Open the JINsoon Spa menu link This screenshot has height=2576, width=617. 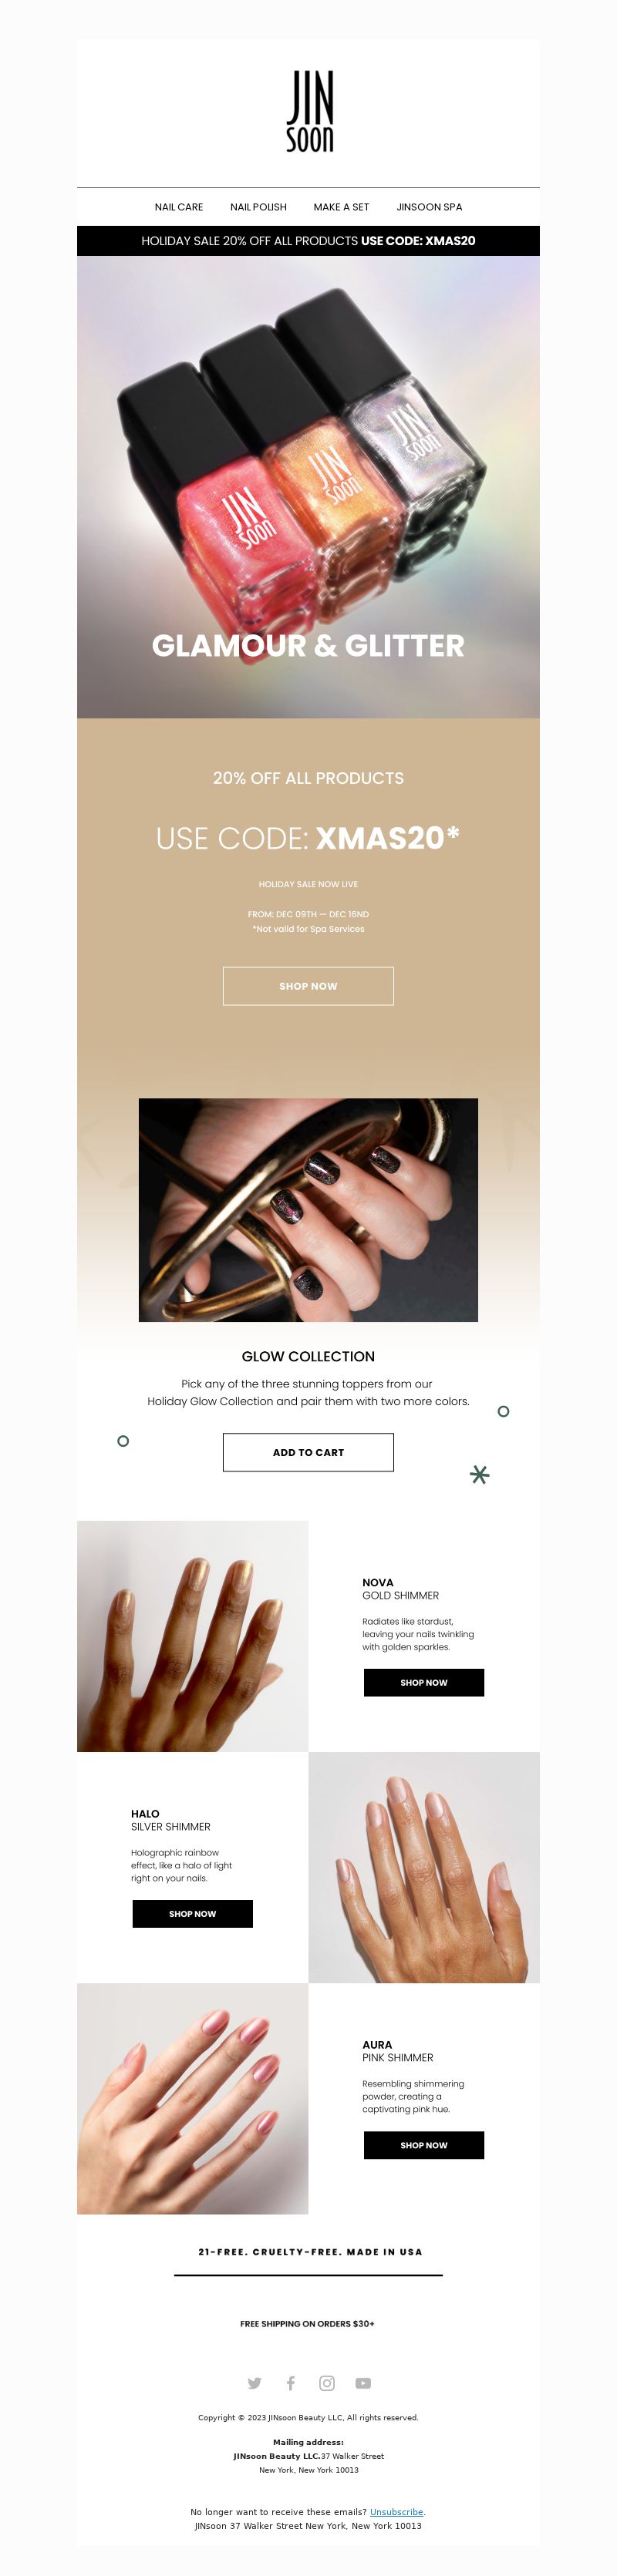pyautogui.click(x=429, y=207)
